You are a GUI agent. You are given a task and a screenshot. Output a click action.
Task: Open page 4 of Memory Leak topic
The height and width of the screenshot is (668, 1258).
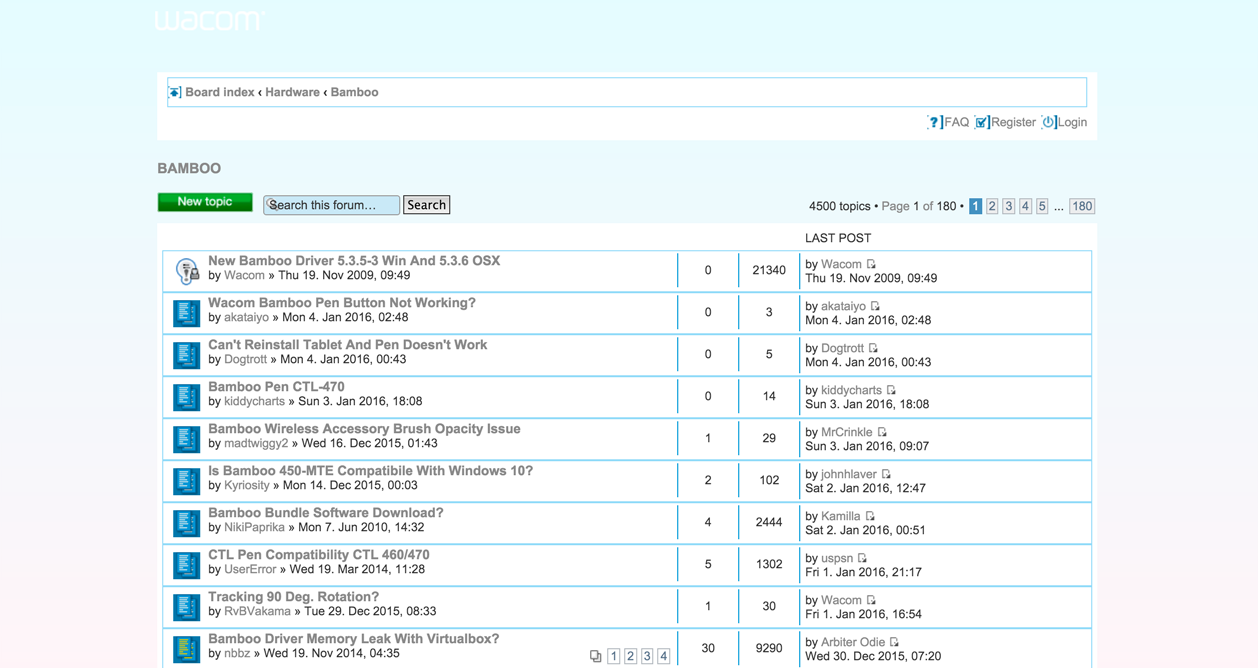click(x=664, y=657)
